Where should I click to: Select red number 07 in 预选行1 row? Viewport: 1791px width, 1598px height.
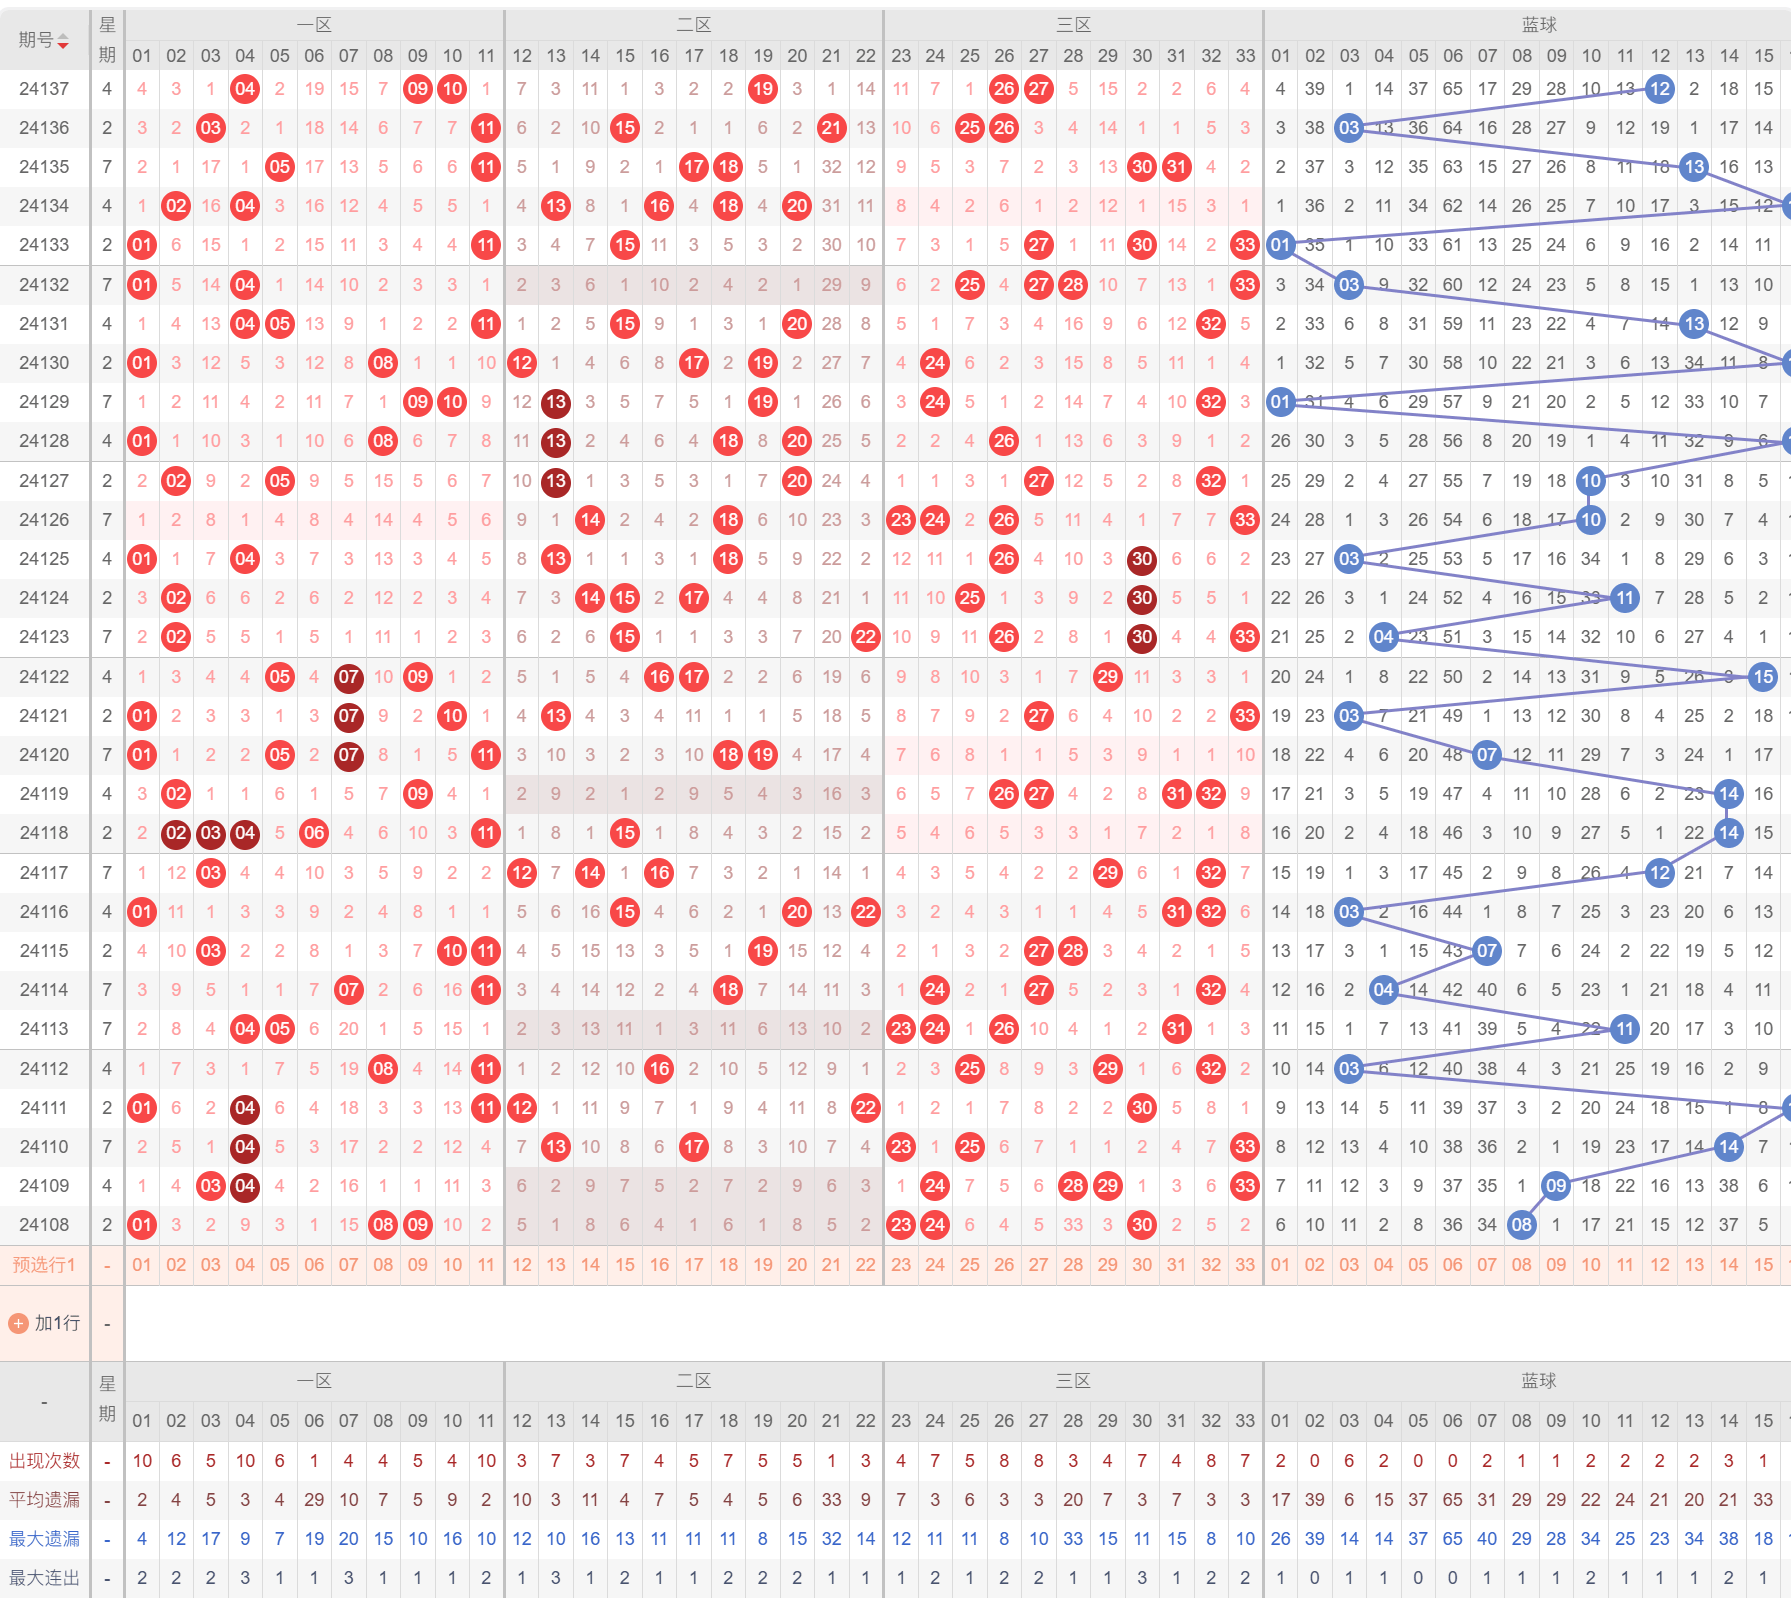point(348,1265)
